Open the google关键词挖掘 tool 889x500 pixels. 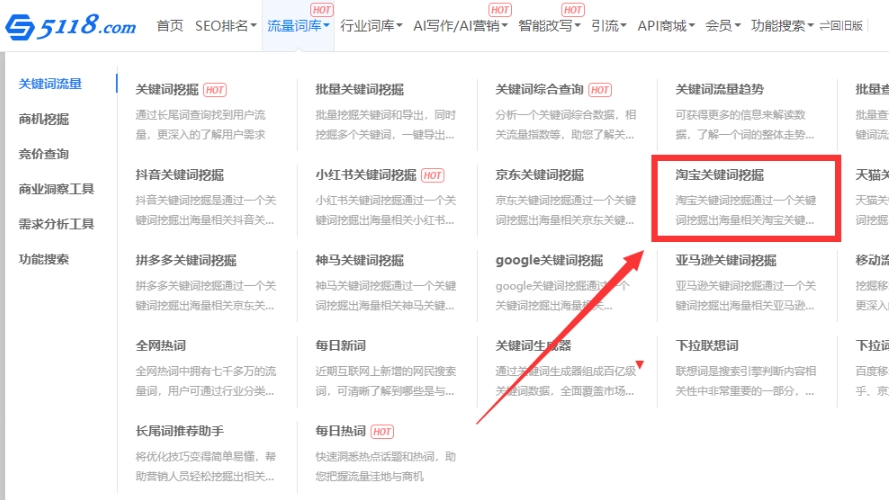coord(549,260)
